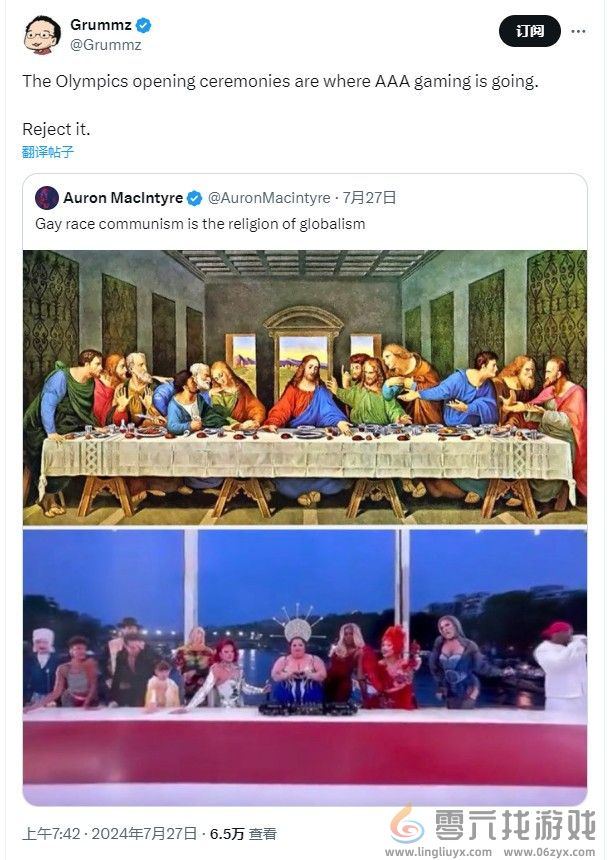Open the Olympics ceremony photo
This screenshot has width=612, height=860.
[305, 665]
